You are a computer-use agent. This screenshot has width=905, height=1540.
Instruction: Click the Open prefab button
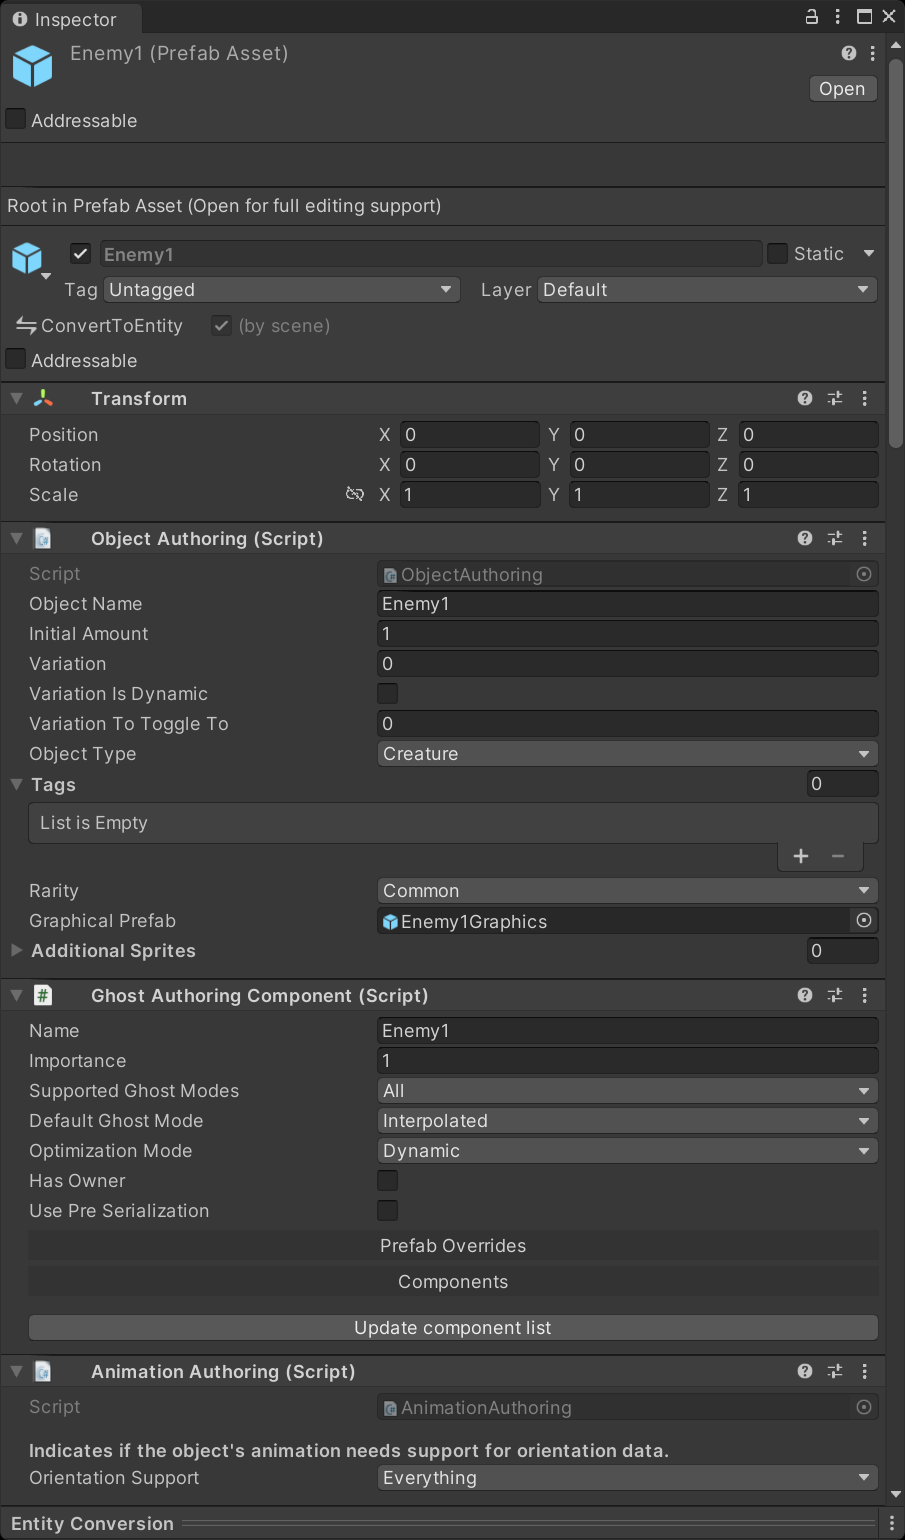point(842,89)
